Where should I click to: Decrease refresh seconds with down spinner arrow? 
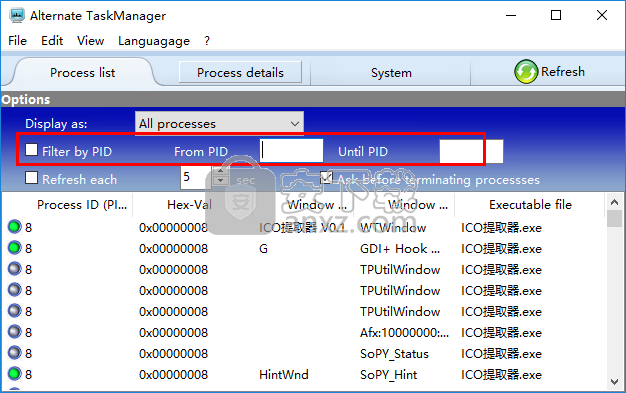[220, 181]
